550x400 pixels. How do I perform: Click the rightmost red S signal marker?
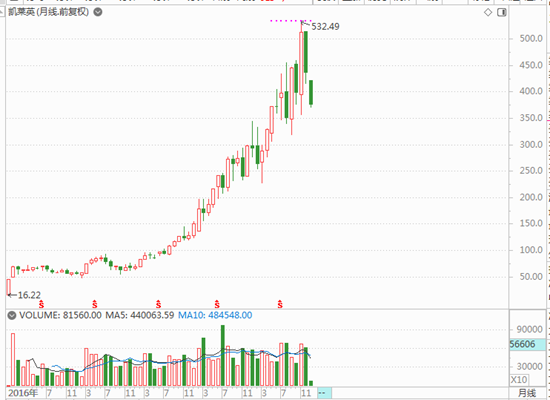click(280, 304)
